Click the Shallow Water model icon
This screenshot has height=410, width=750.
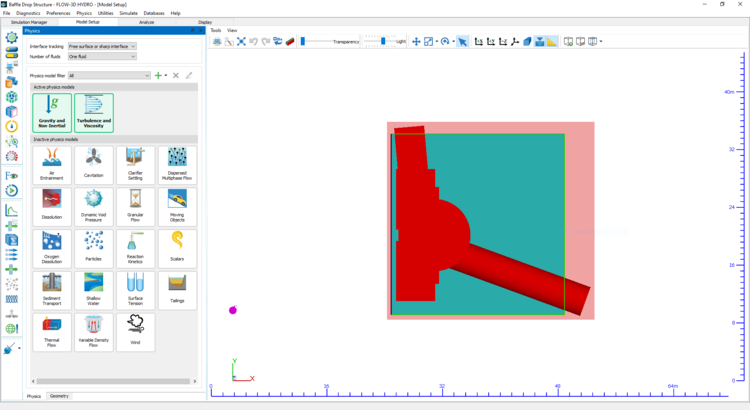click(x=93, y=287)
